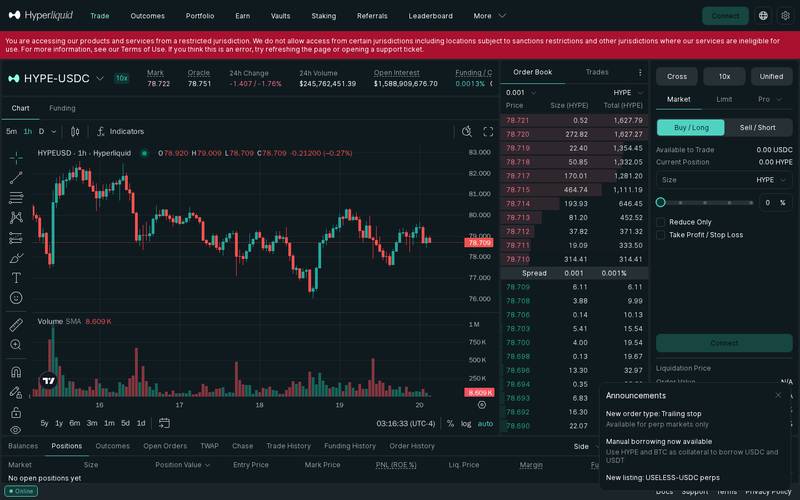Click the Connect button in header
Screen dimensions: 800x500
pos(725,16)
